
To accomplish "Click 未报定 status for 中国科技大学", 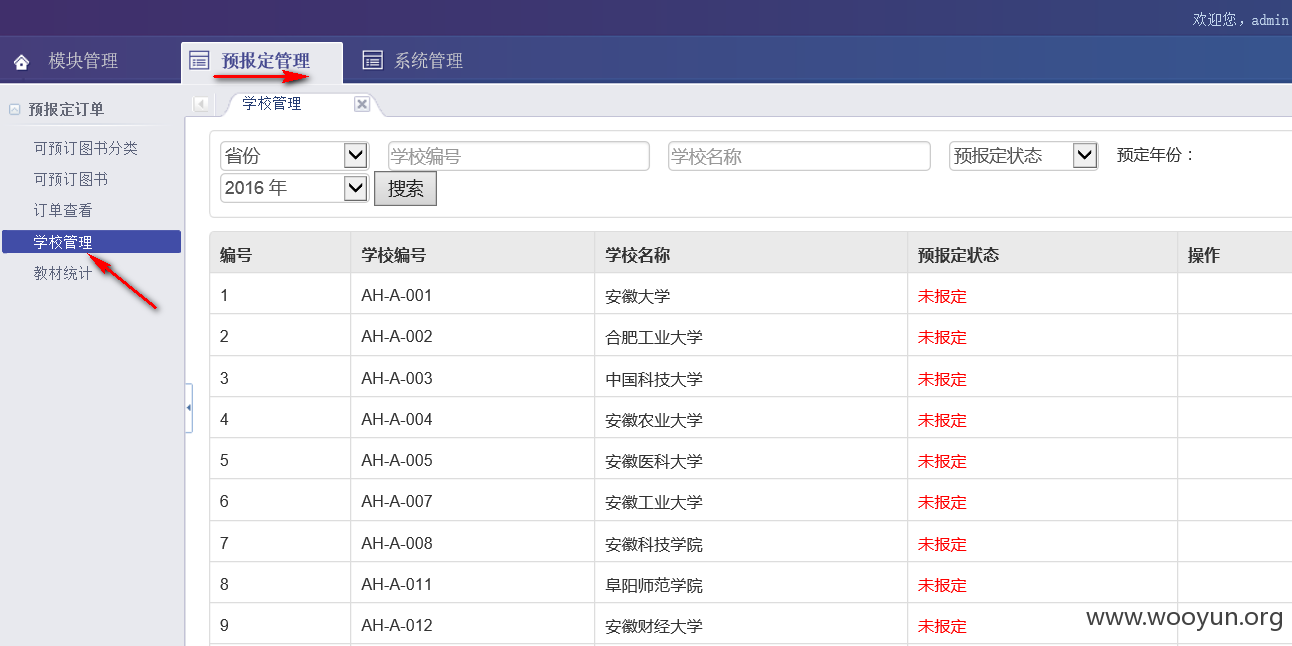I will click(943, 379).
